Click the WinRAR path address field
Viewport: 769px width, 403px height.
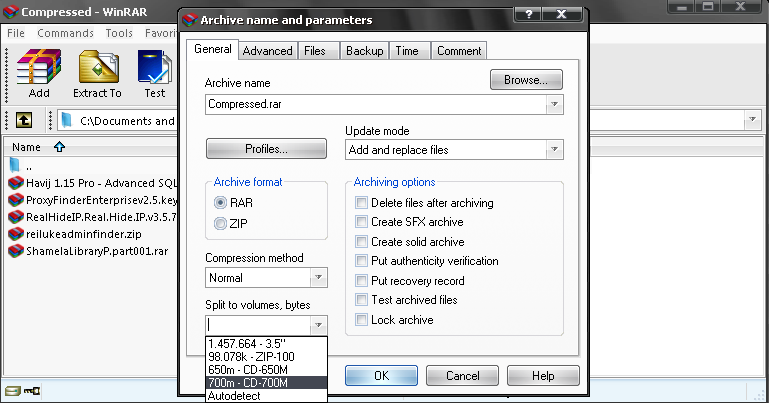pyautogui.click(x=117, y=120)
